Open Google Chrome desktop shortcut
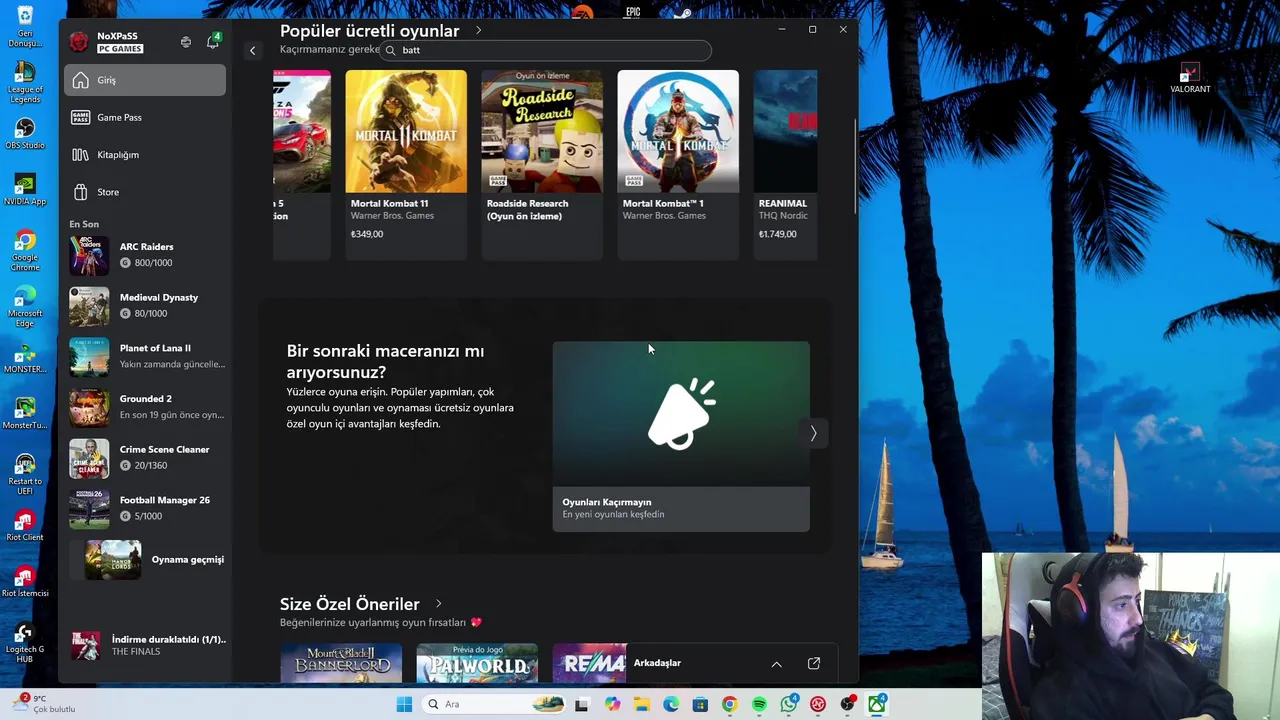 pos(25,250)
